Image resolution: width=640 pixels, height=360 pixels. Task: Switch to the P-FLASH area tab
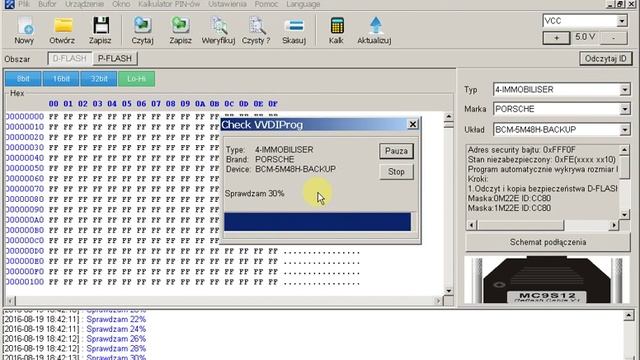tap(115, 58)
